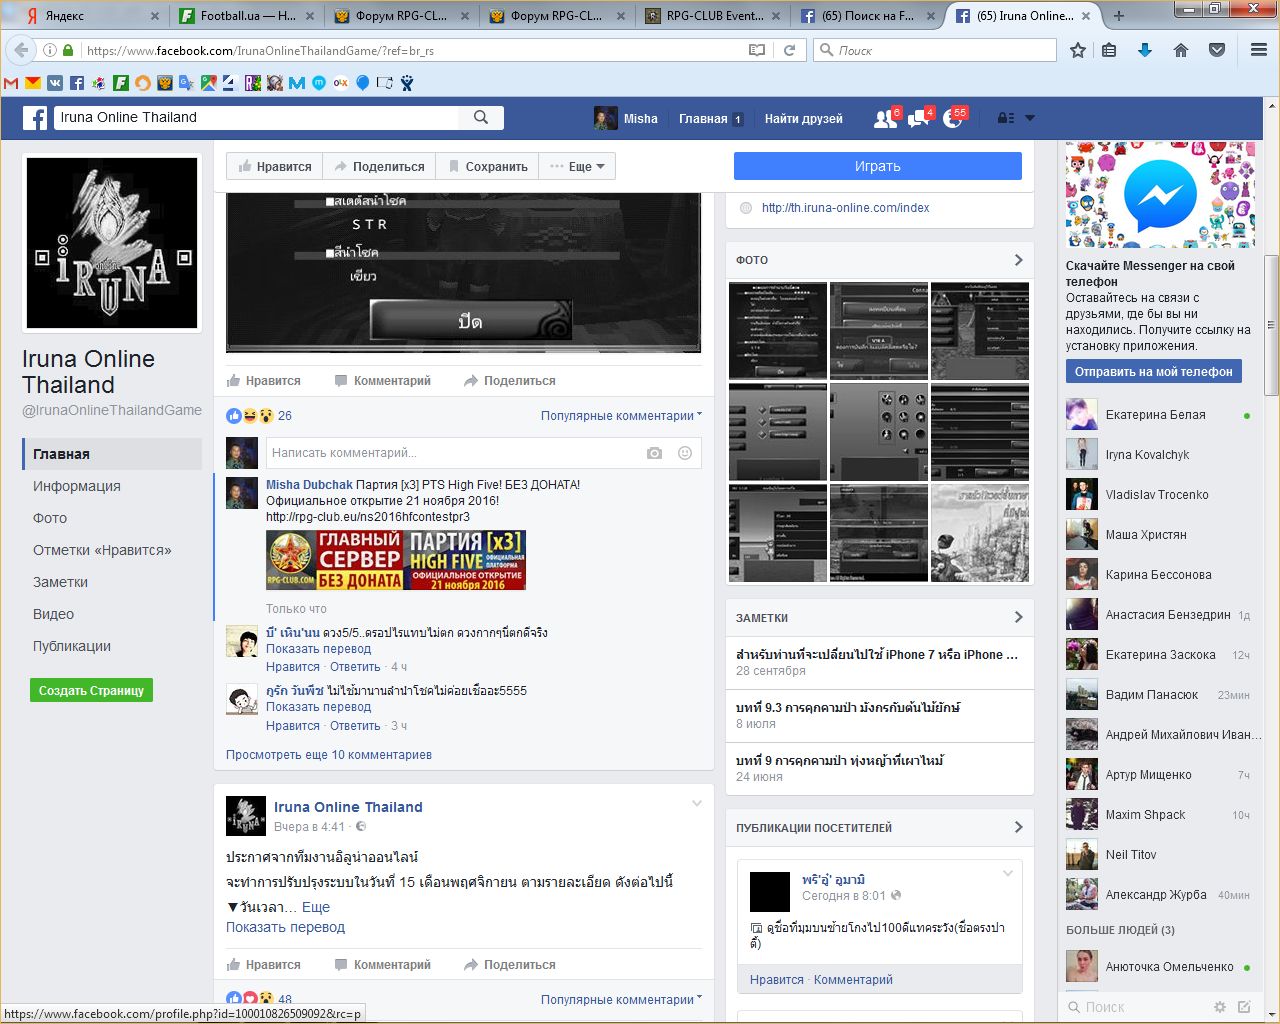
Task: Open Facebook bookmark in bookmarks bar
Action: pyautogui.click(x=77, y=83)
